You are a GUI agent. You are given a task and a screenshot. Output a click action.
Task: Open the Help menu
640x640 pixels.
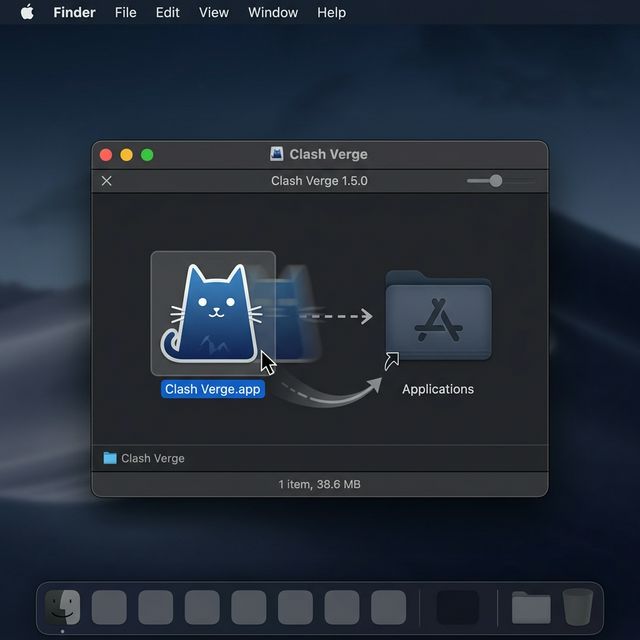[331, 12]
